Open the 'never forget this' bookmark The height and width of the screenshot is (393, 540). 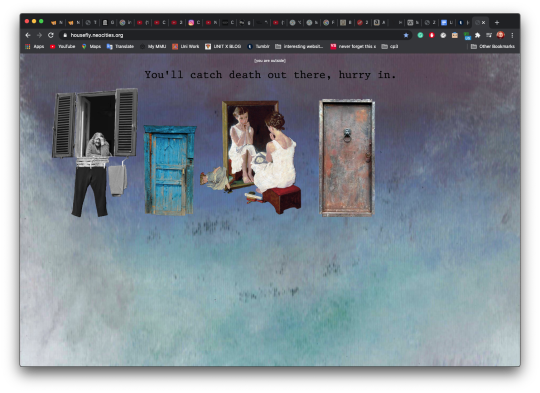coord(353,46)
